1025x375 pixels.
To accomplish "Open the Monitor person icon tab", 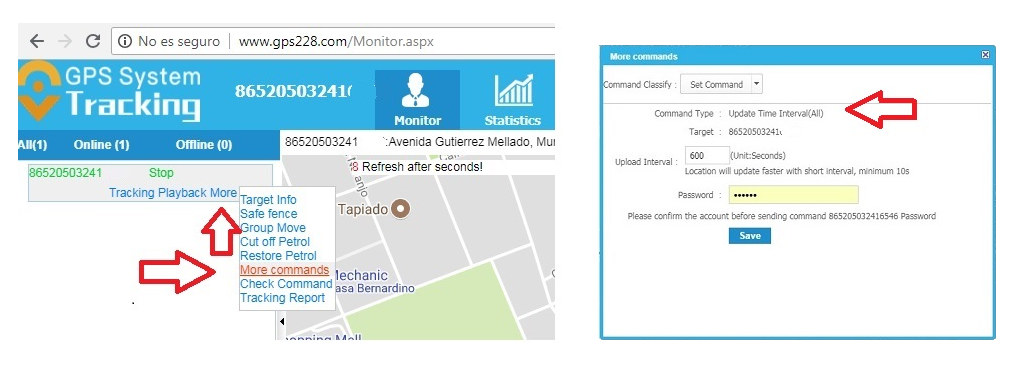I will 417,99.
